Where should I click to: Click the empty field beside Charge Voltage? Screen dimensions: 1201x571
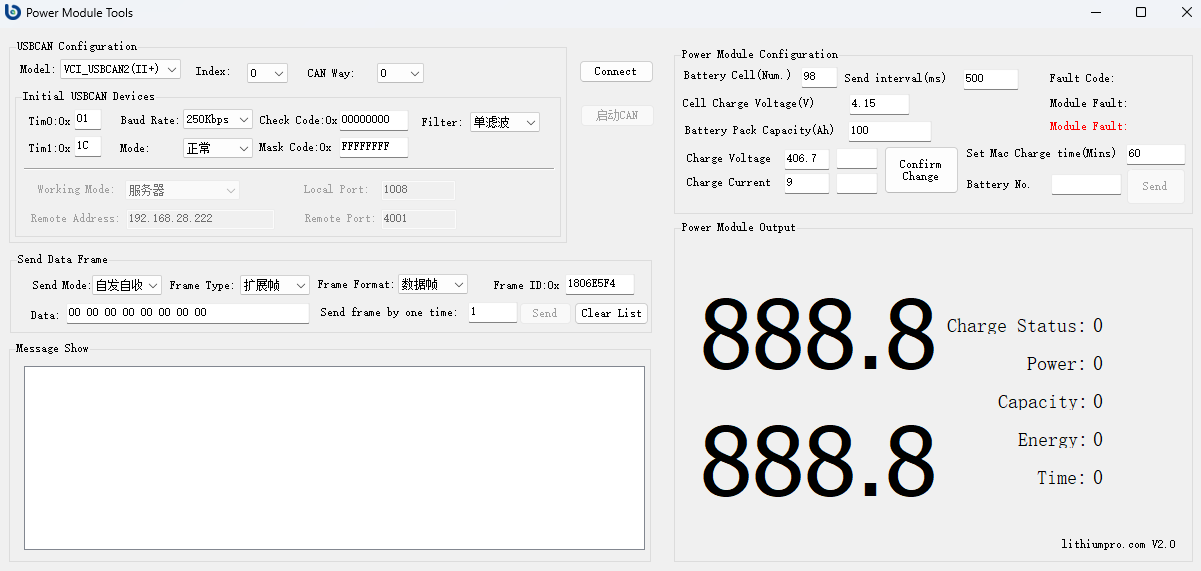point(857,159)
